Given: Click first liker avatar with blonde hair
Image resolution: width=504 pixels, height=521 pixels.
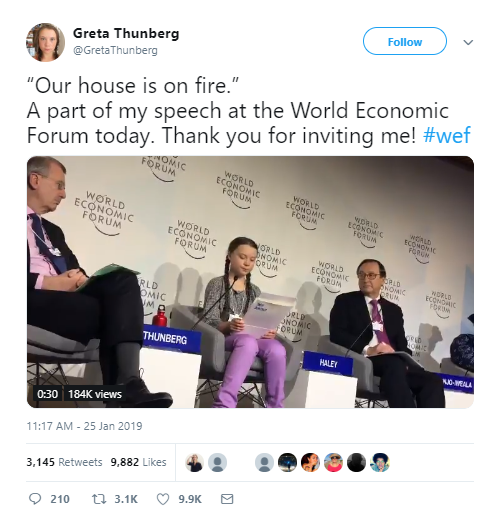Looking at the screenshot, I should [194, 462].
